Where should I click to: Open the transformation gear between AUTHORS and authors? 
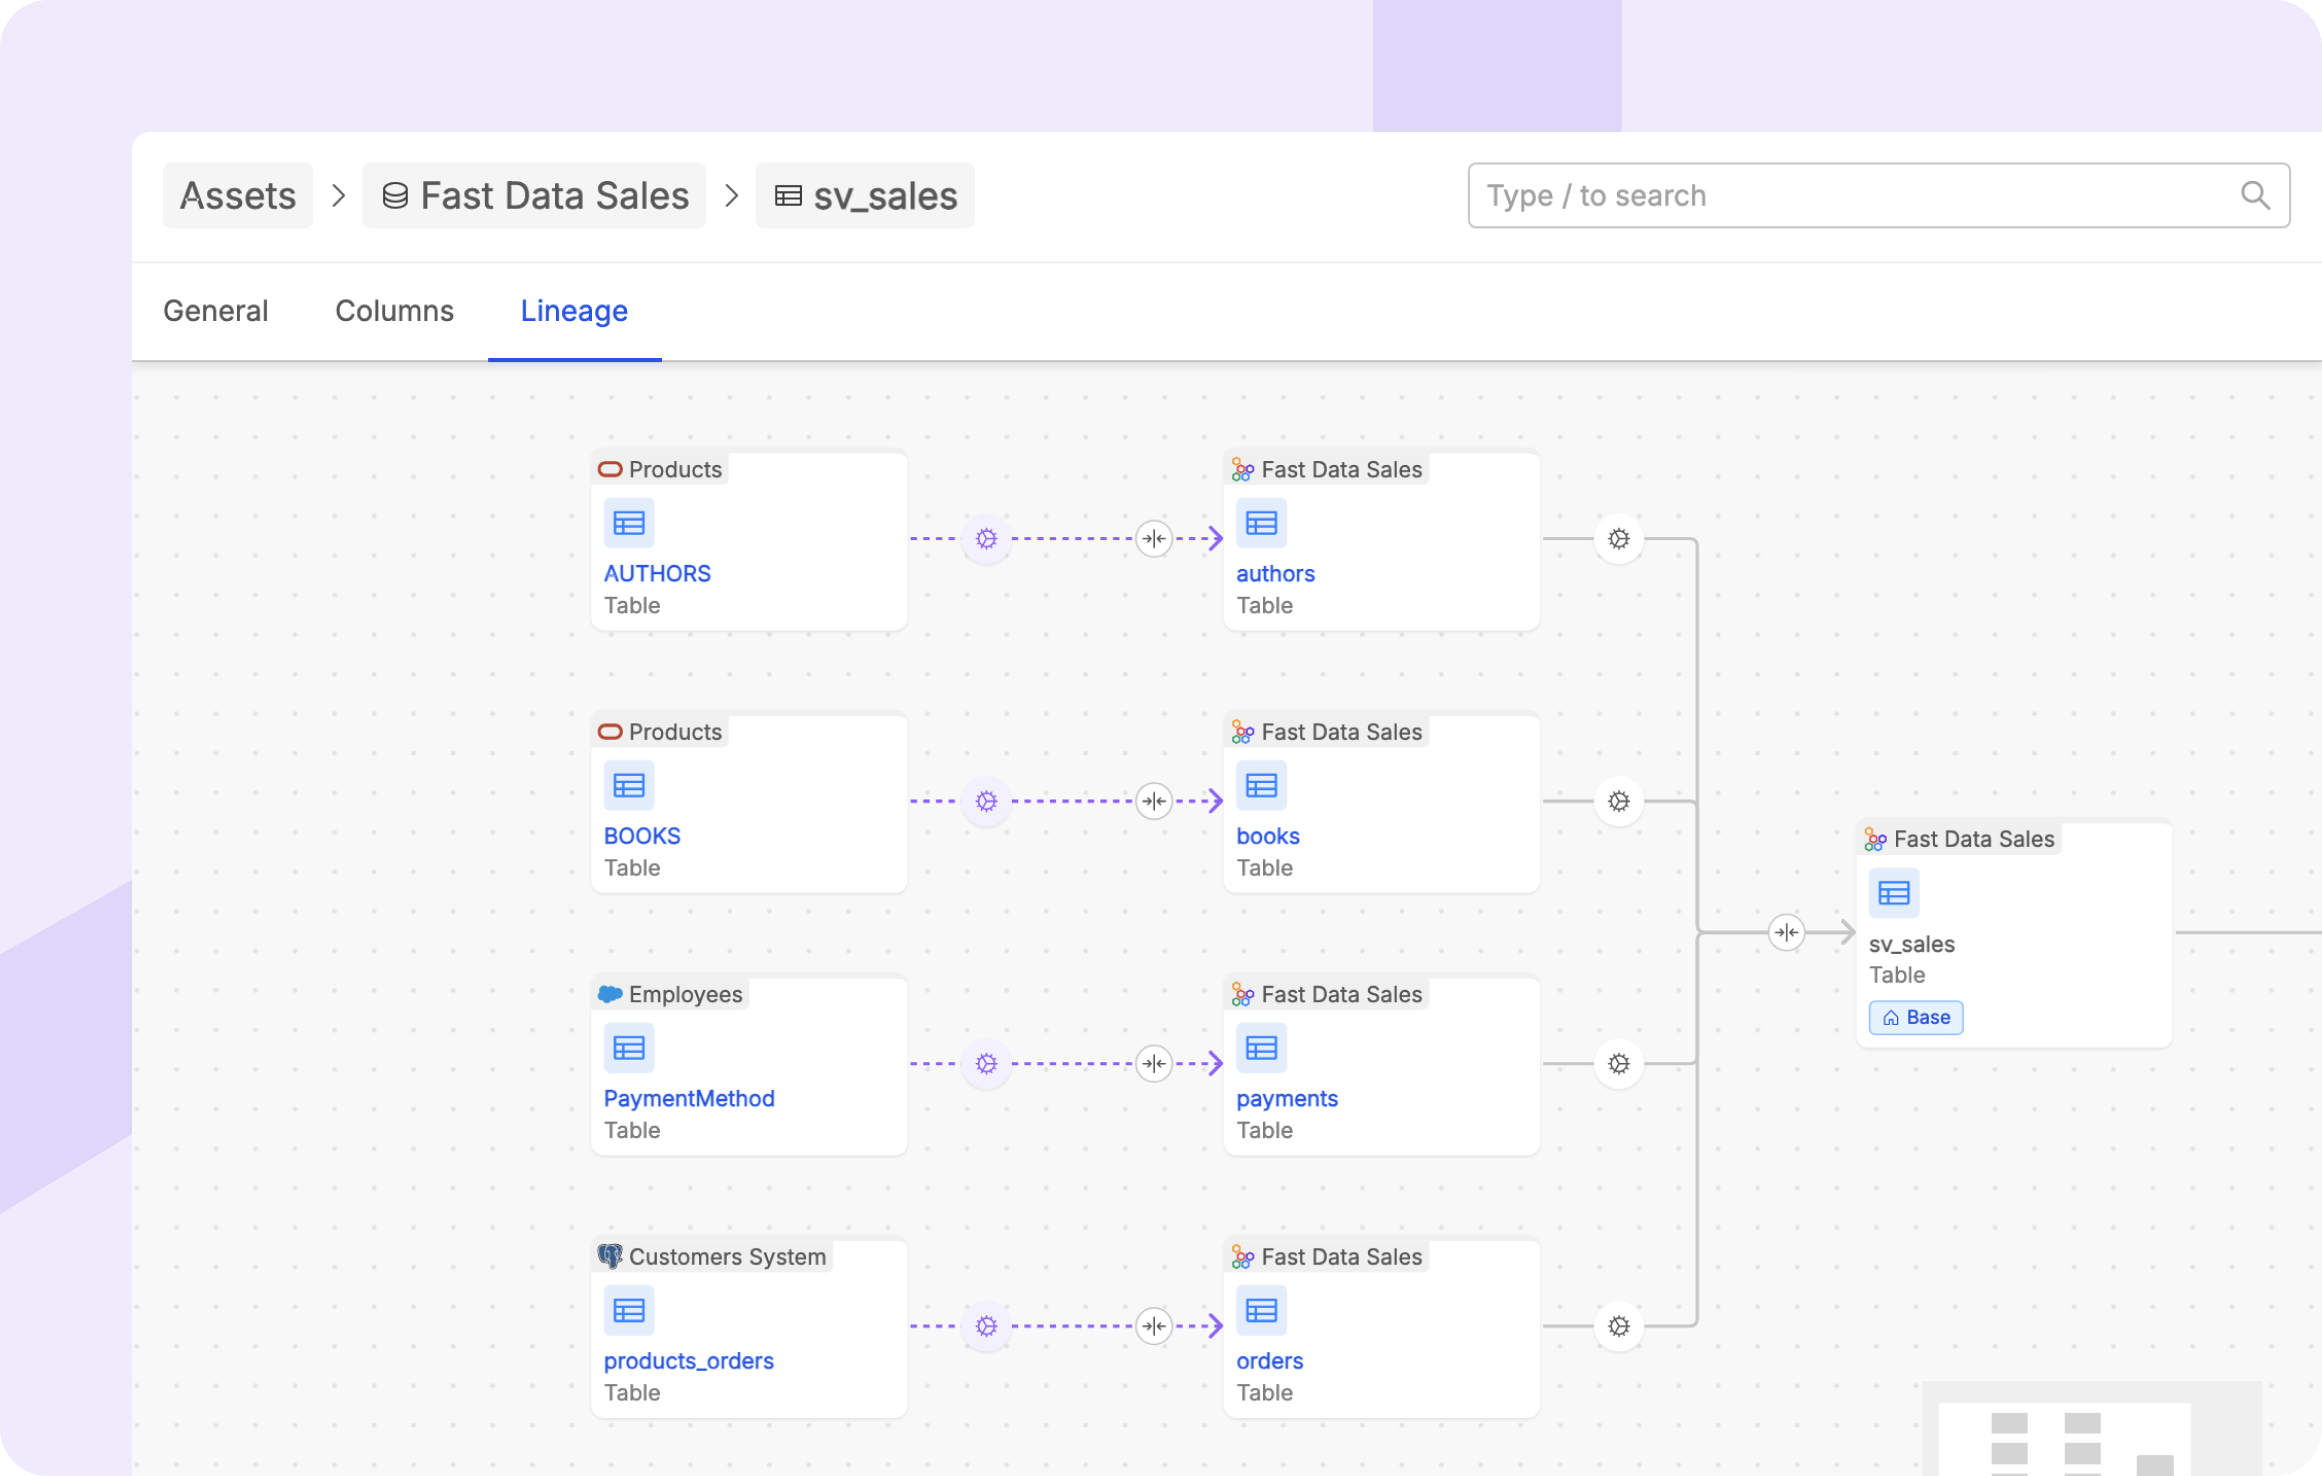point(986,538)
